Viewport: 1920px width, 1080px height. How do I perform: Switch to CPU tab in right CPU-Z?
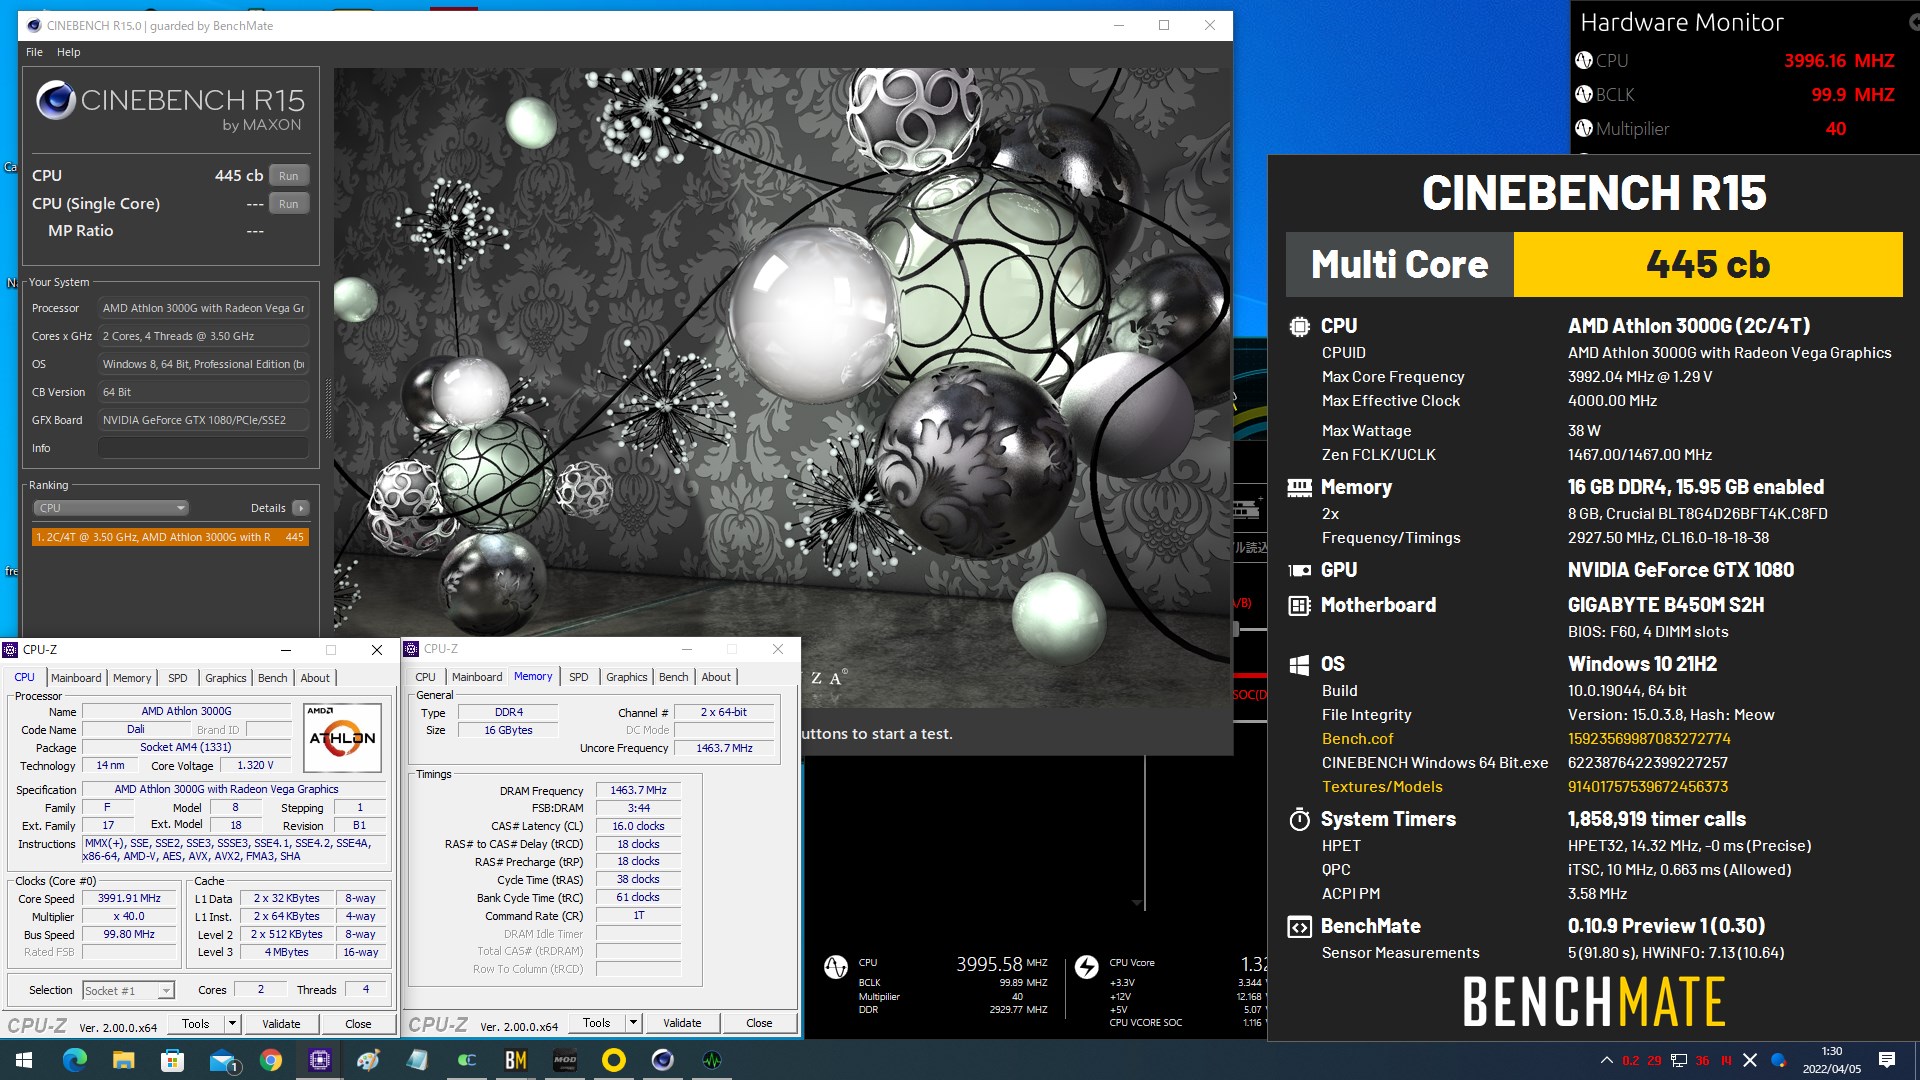click(x=425, y=677)
